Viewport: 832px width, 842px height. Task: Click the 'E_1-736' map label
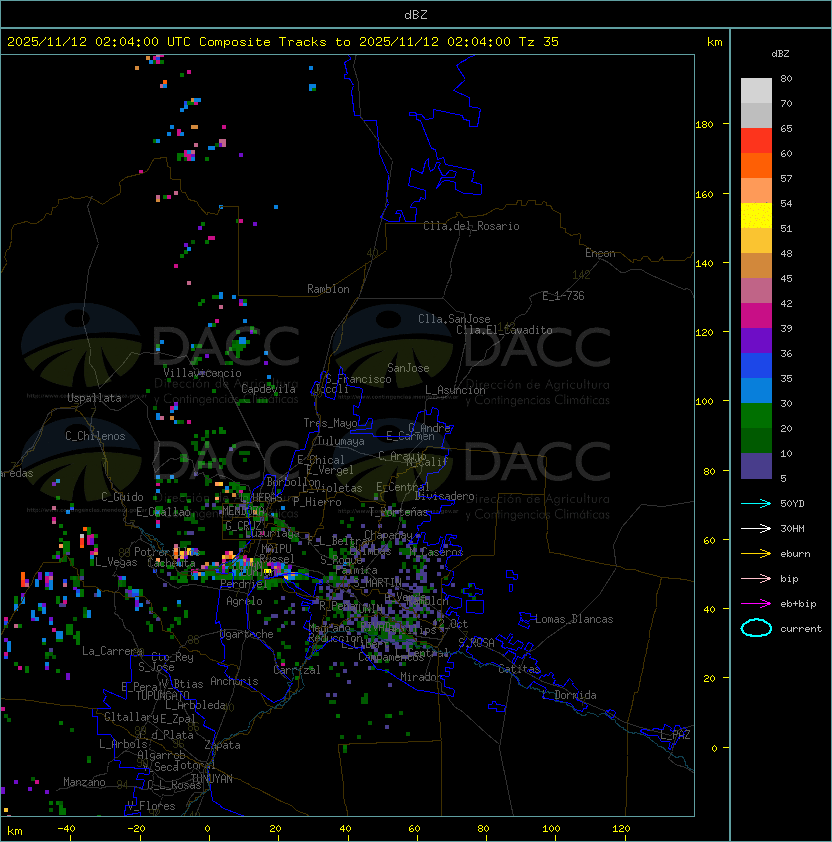[x=563, y=296]
